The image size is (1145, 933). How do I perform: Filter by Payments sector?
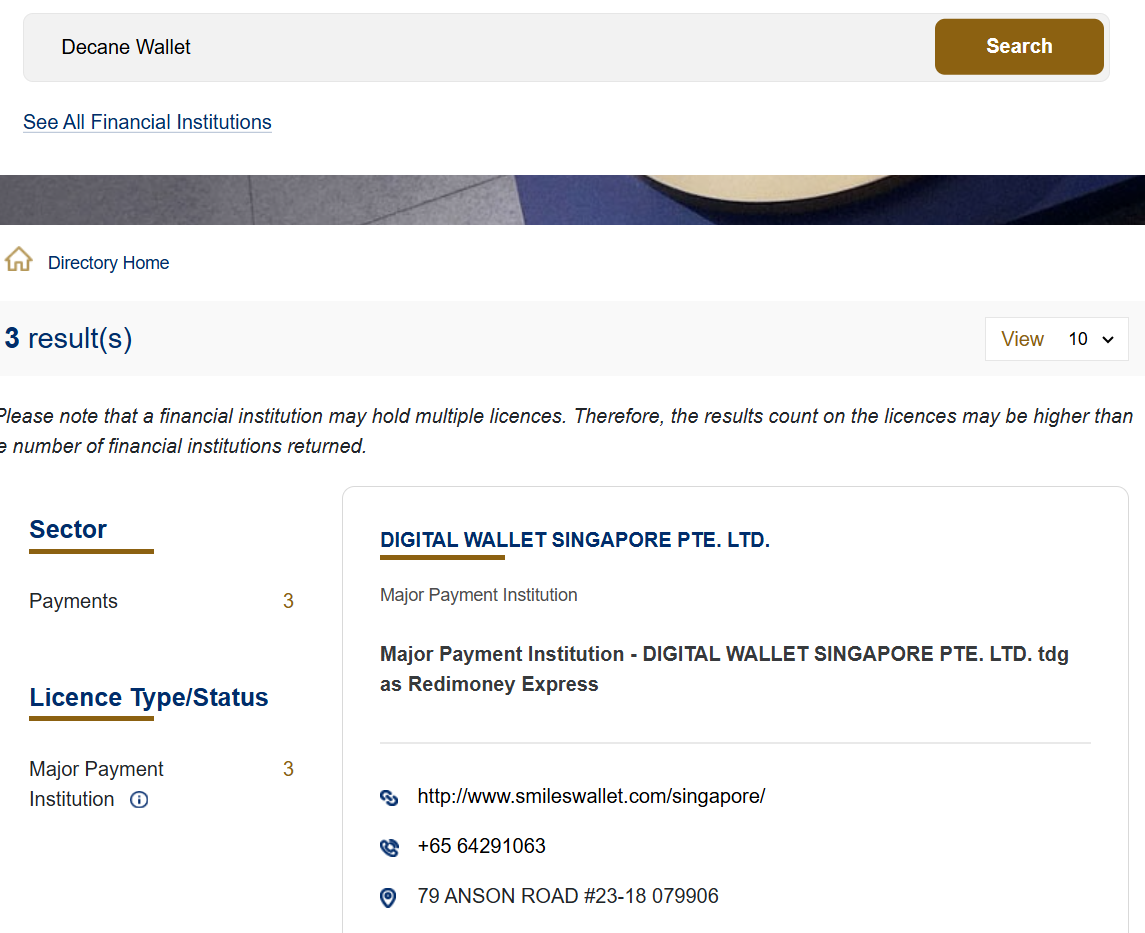pyautogui.click(x=73, y=601)
